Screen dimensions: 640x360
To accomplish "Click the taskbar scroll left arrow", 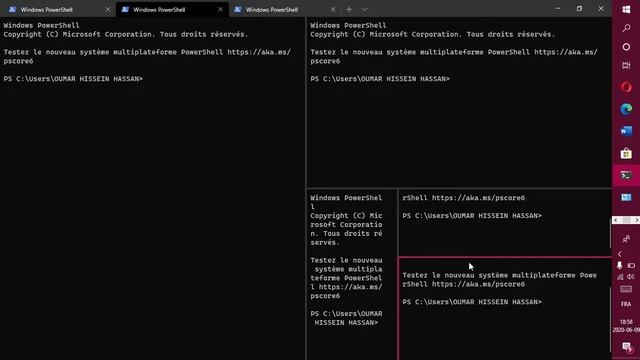I will 616,220.
